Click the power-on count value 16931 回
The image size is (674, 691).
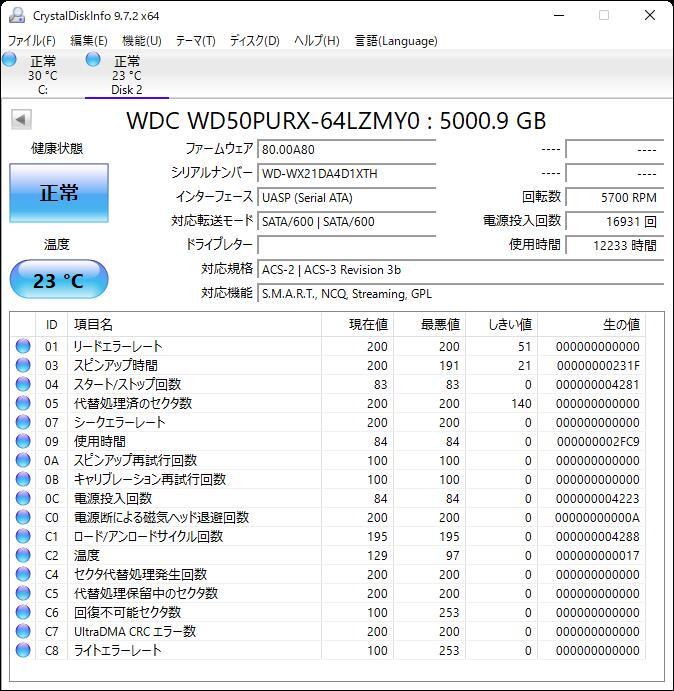[x=614, y=221]
